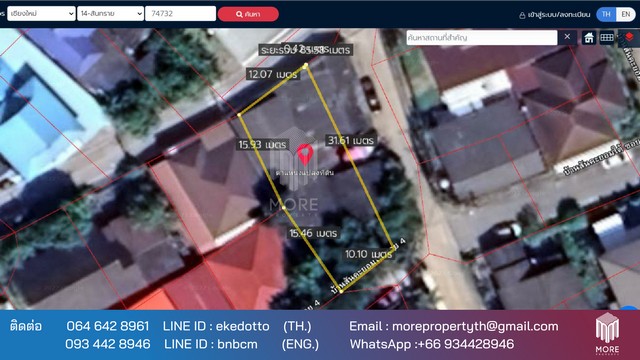This screenshot has height=360, width=640.
Task: Click the 12.07 เมตร boundary label
Action: pyautogui.click(x=273, y=74)
